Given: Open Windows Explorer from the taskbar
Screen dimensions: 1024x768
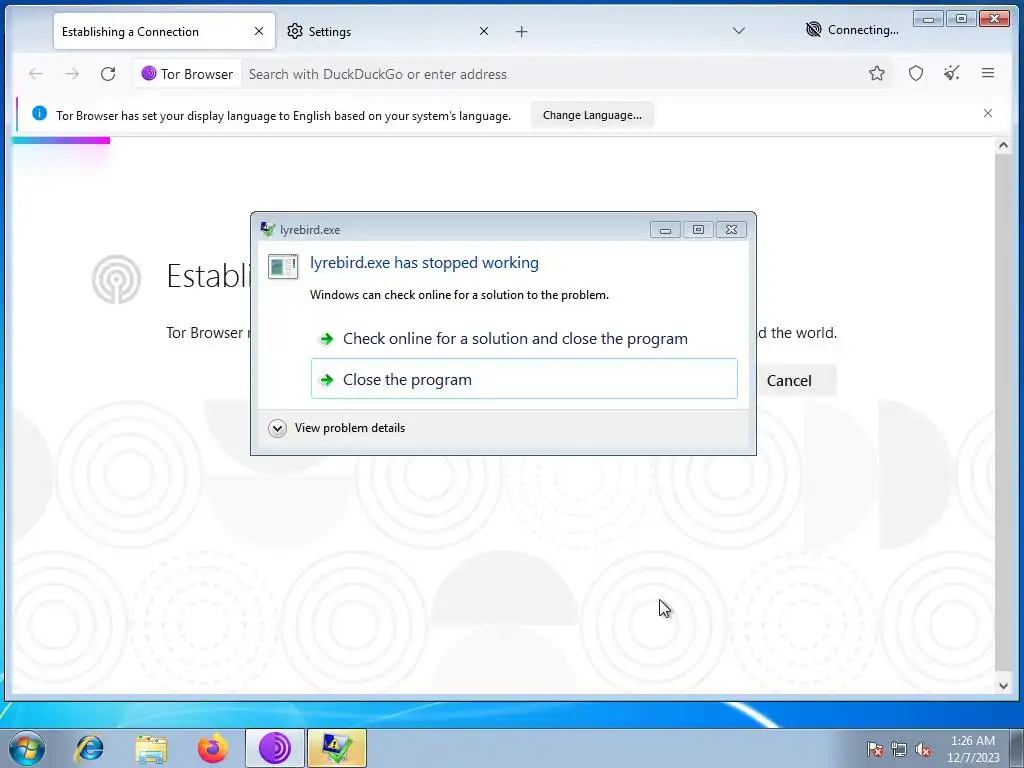Looking at the screenshot, I should click(151, 748).
